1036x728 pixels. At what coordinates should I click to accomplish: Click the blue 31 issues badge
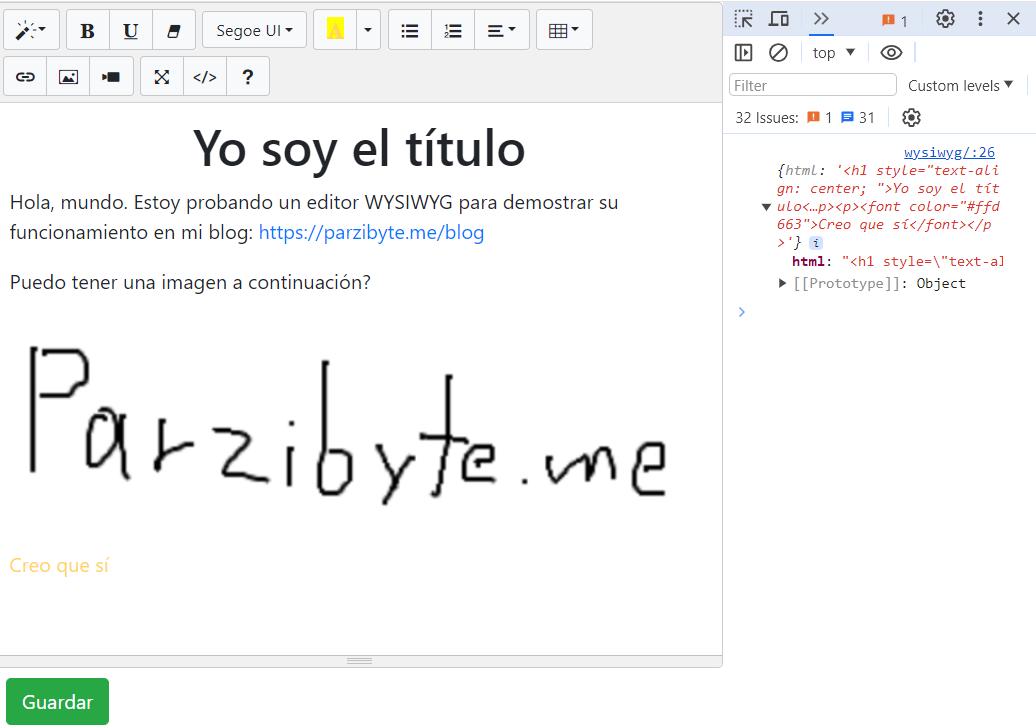pos(858,118)
